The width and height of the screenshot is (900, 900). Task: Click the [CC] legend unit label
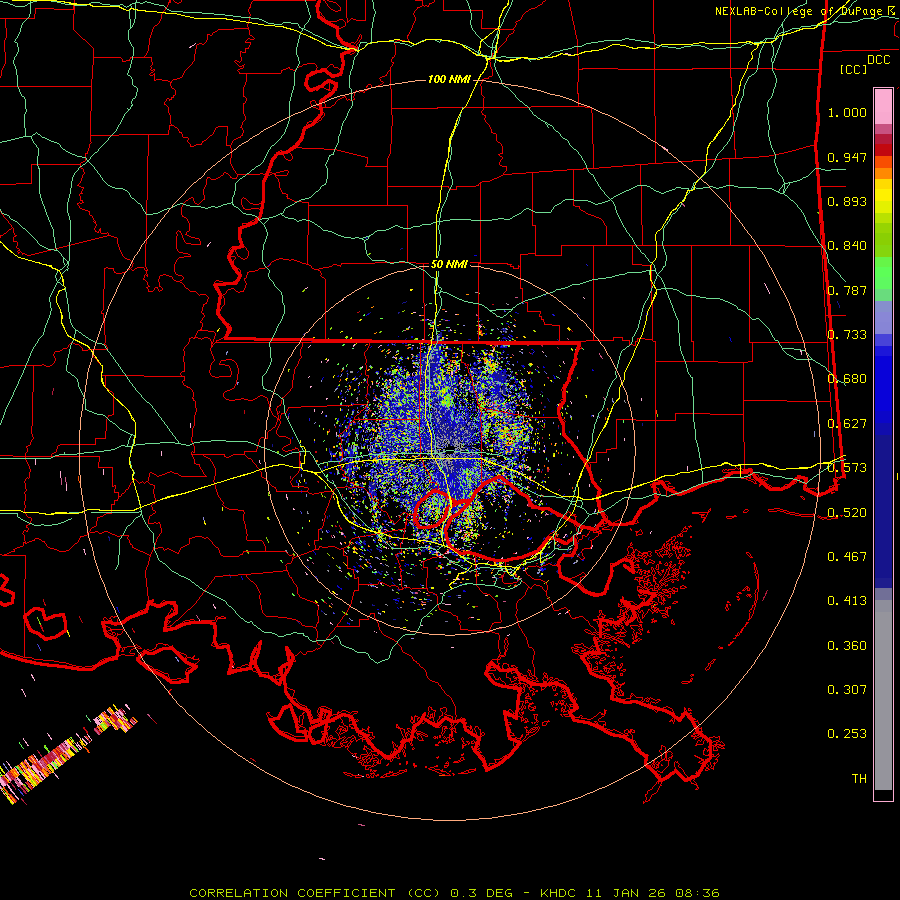854,69
